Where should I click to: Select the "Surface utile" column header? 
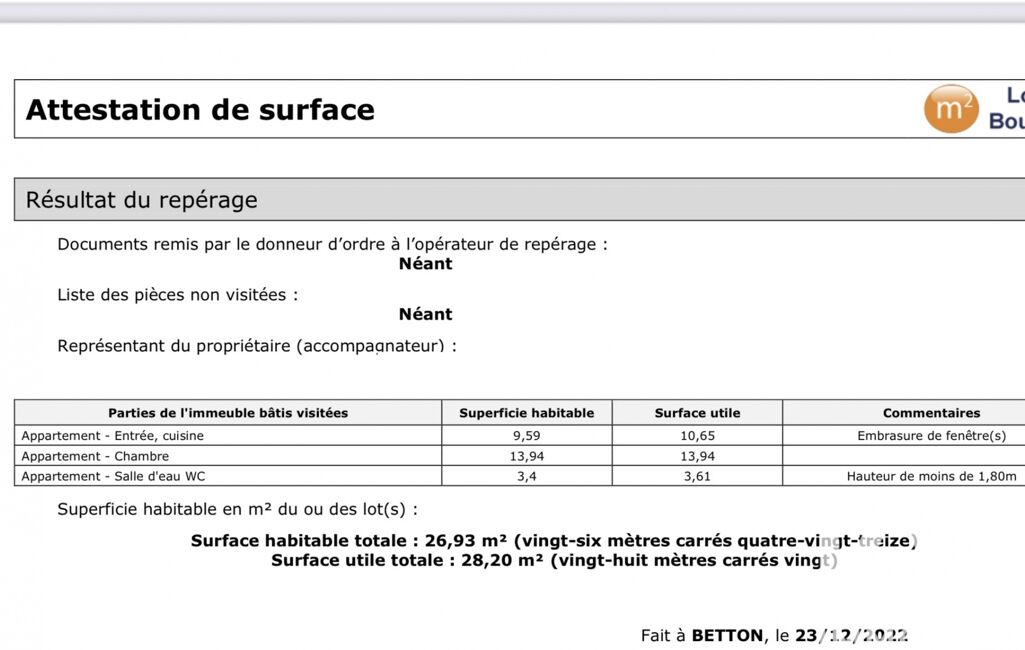point(697,413)
